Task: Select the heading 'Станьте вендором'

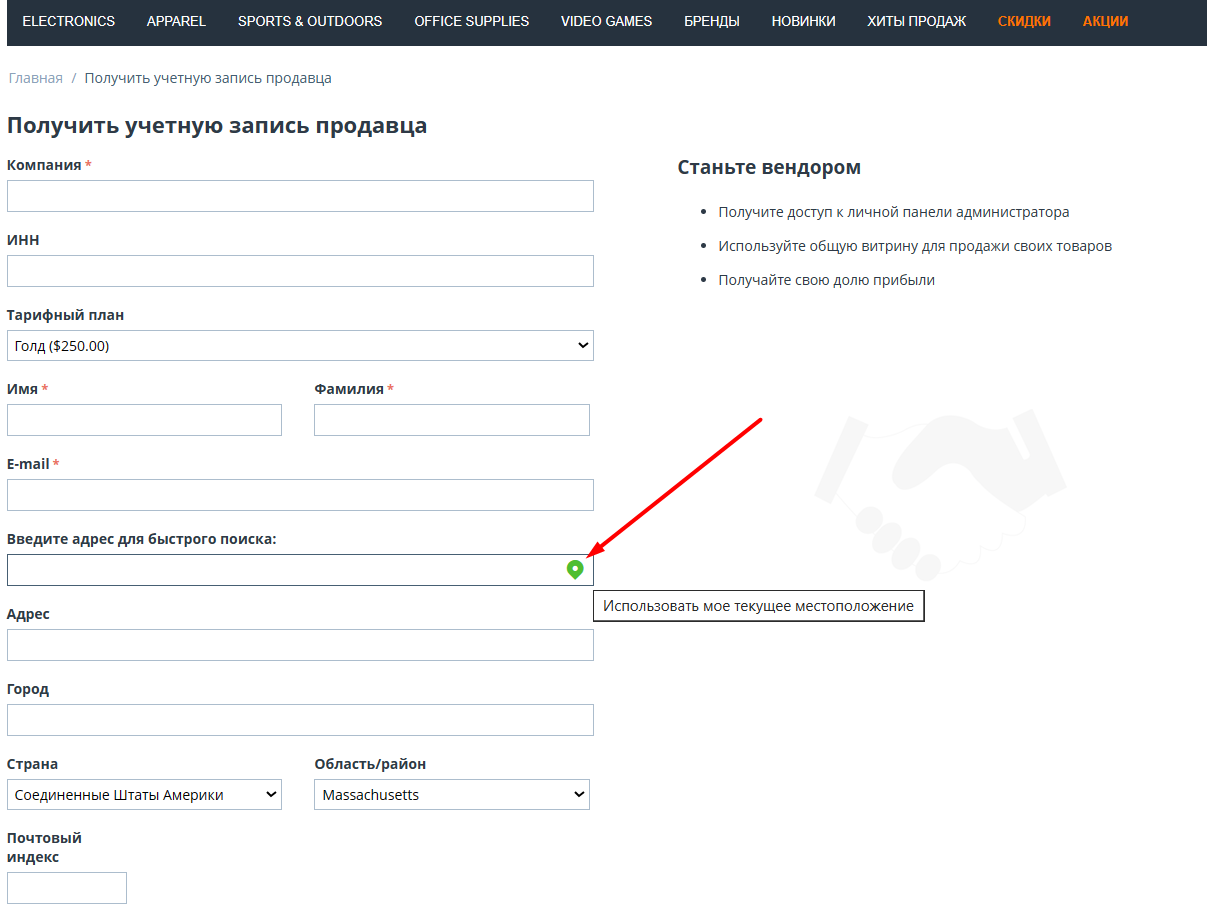Action: (x=769, y=167)
